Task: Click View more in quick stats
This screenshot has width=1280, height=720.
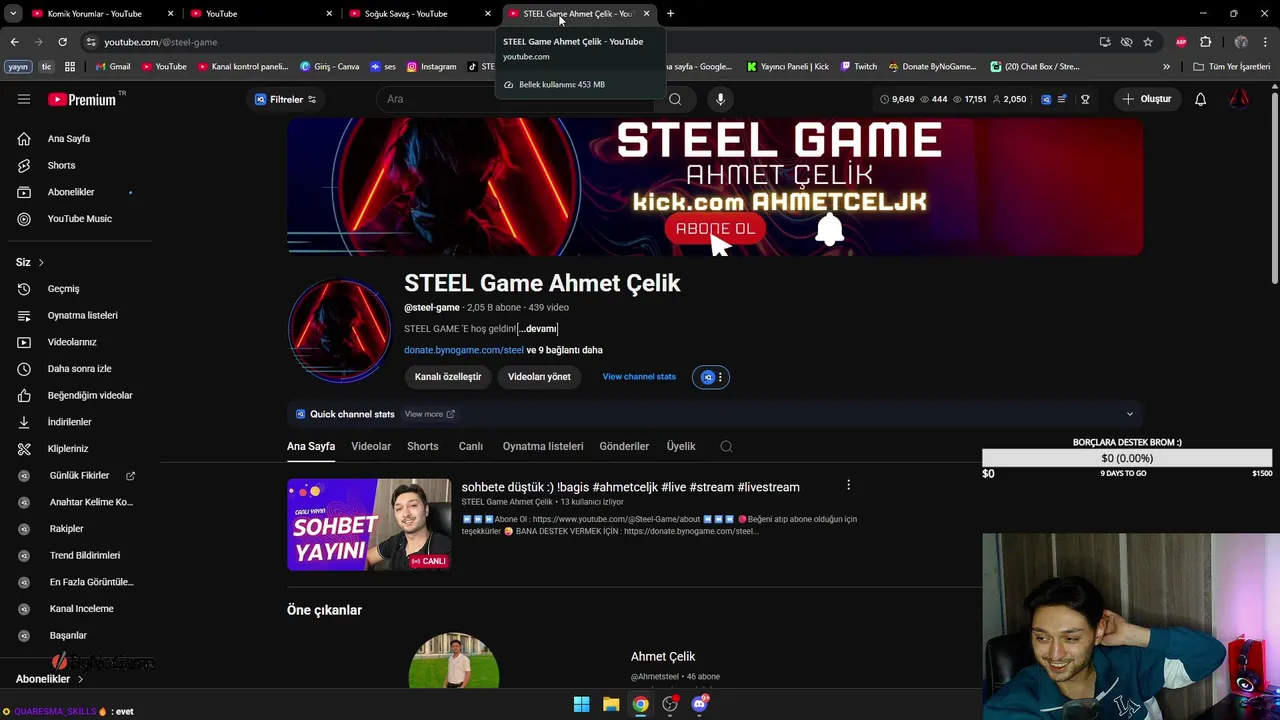Action: (x=429, y=414)
